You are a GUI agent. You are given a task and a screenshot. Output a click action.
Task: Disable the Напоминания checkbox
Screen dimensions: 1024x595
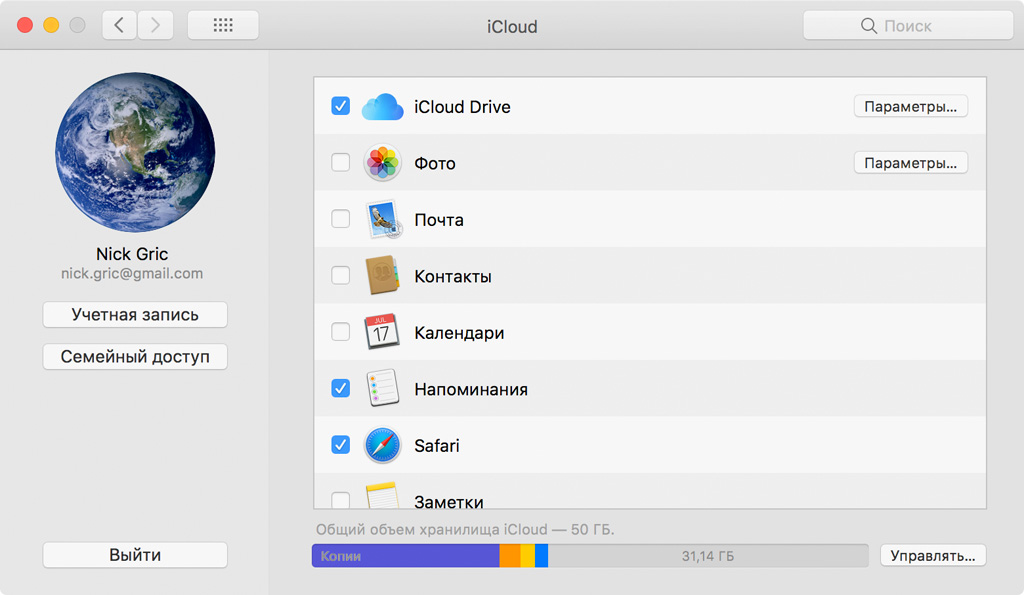[x=340, y=389]
